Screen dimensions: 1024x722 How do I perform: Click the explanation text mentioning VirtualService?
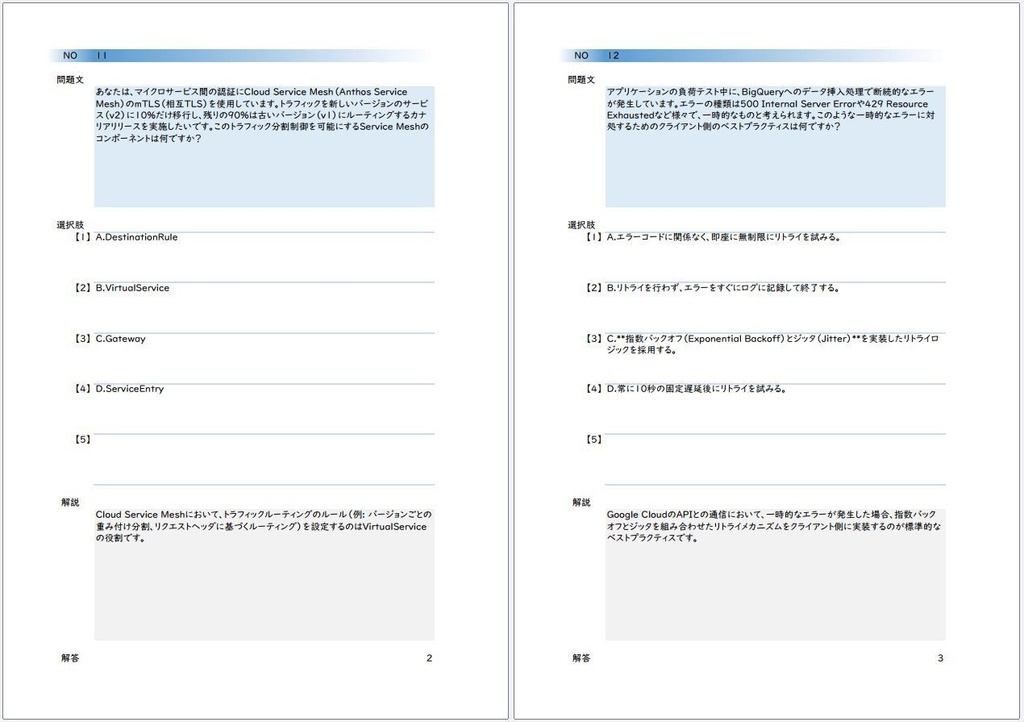click(263, 526)
